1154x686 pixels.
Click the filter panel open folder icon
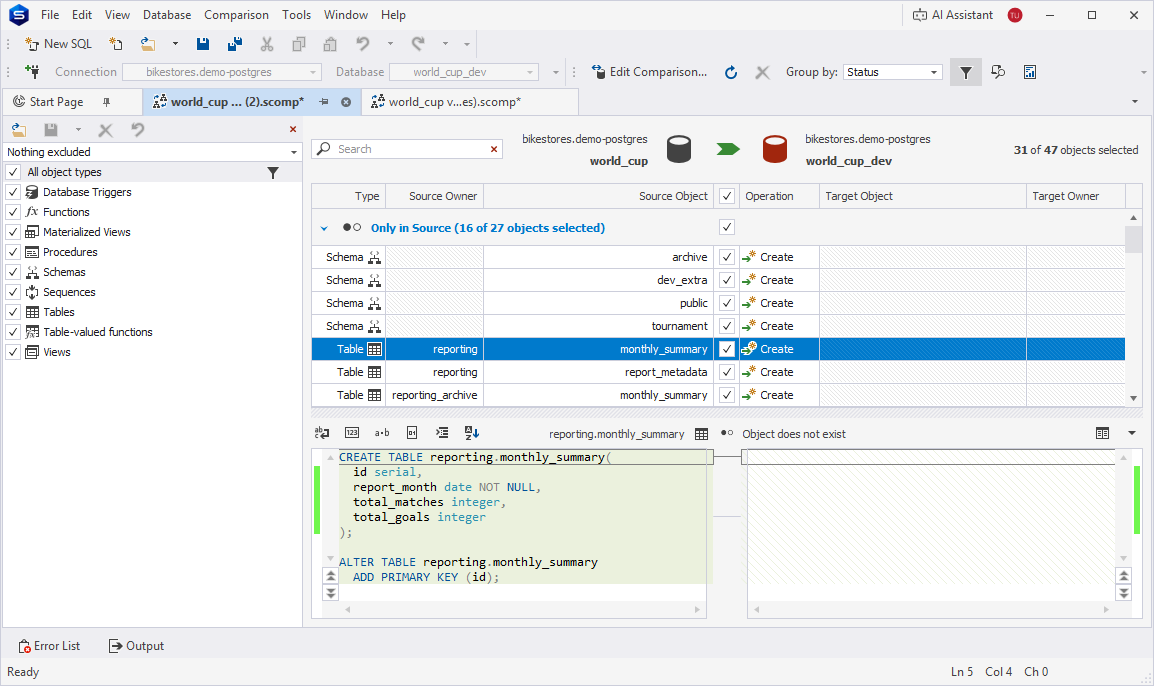[x=19, y=130]
